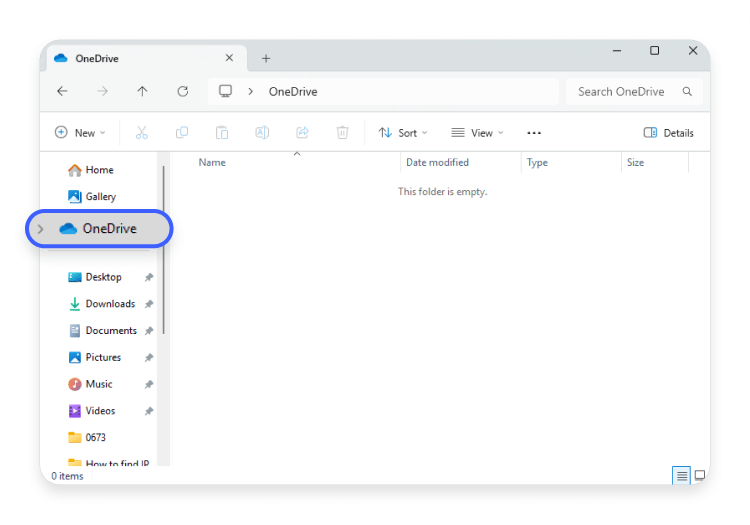Click the search magnifier icon
750x525 pixels.
687,91
